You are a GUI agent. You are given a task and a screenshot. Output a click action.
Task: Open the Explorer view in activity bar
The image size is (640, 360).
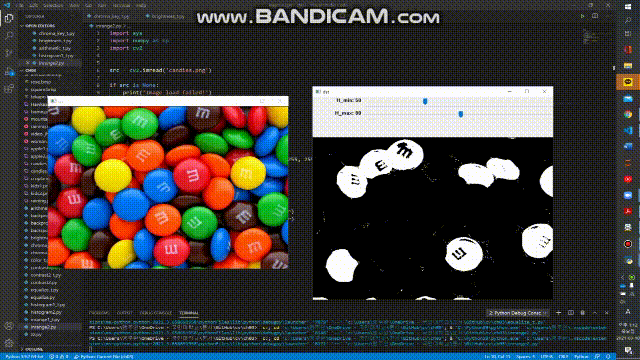pos(9,18)
